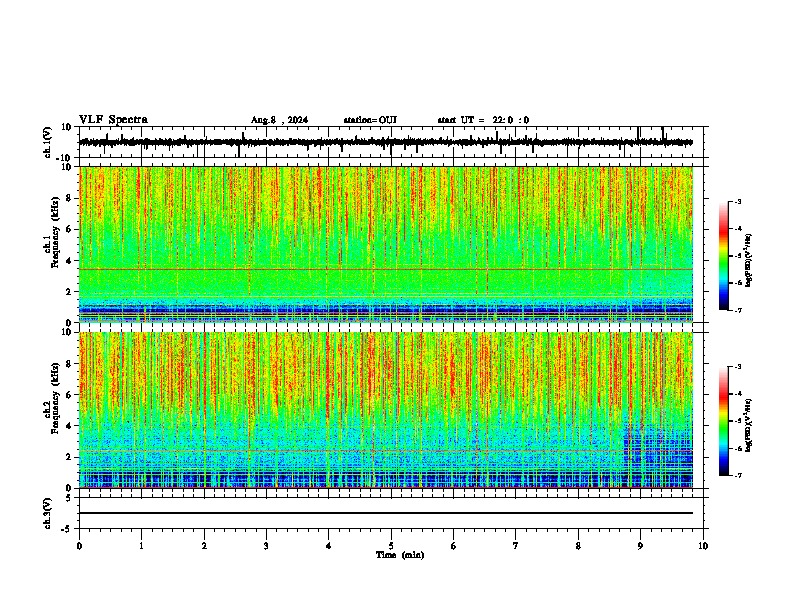Image resolution: width=792 pixels, height=612 pixels.
Task: Click the "4" minute tick on time axis
Action: (329, 546)
